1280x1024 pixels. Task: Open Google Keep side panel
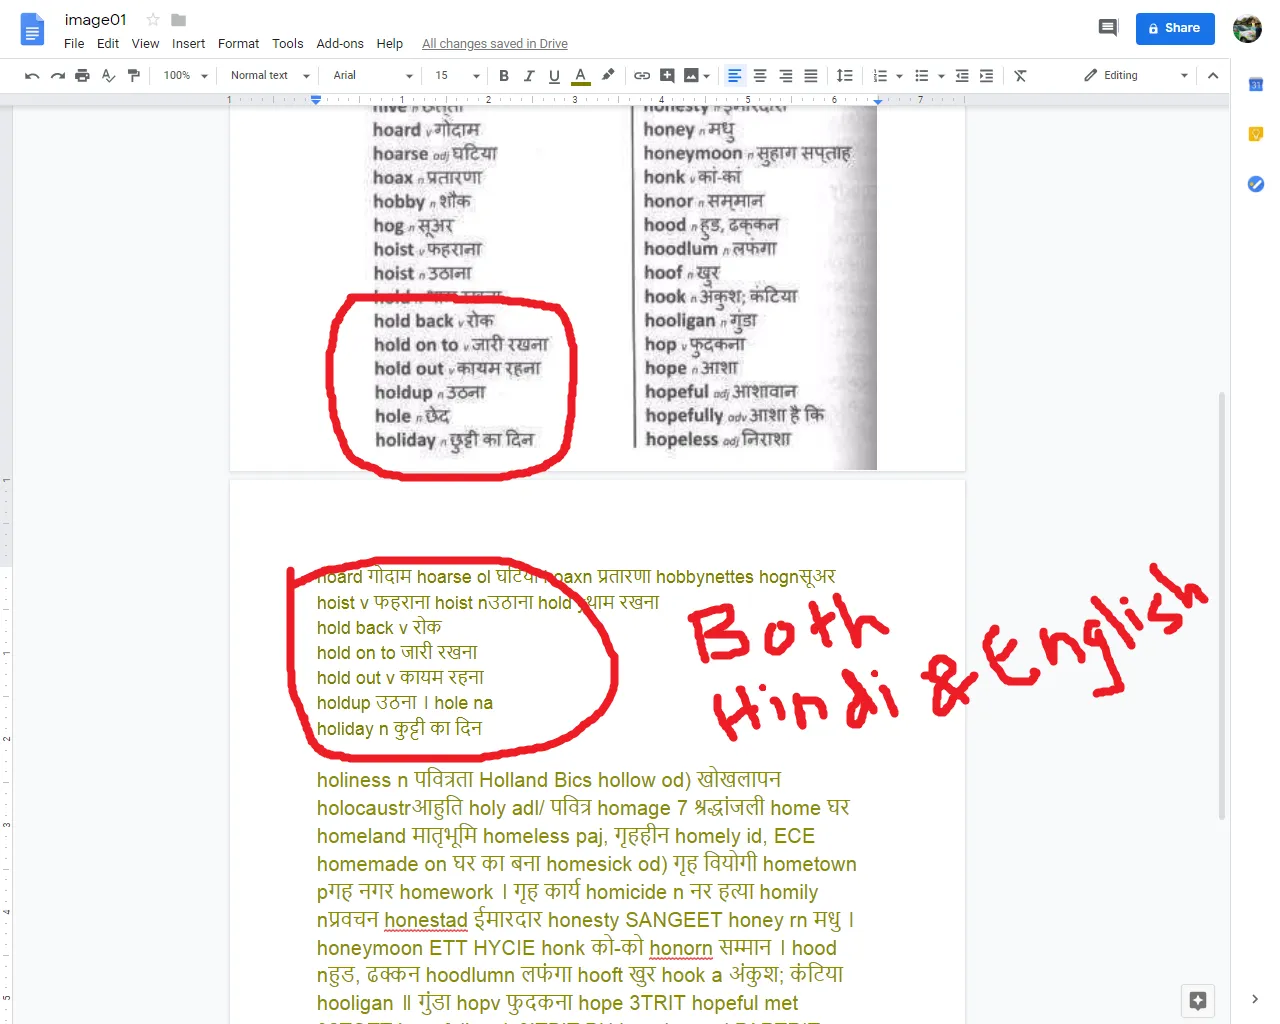1256,134
